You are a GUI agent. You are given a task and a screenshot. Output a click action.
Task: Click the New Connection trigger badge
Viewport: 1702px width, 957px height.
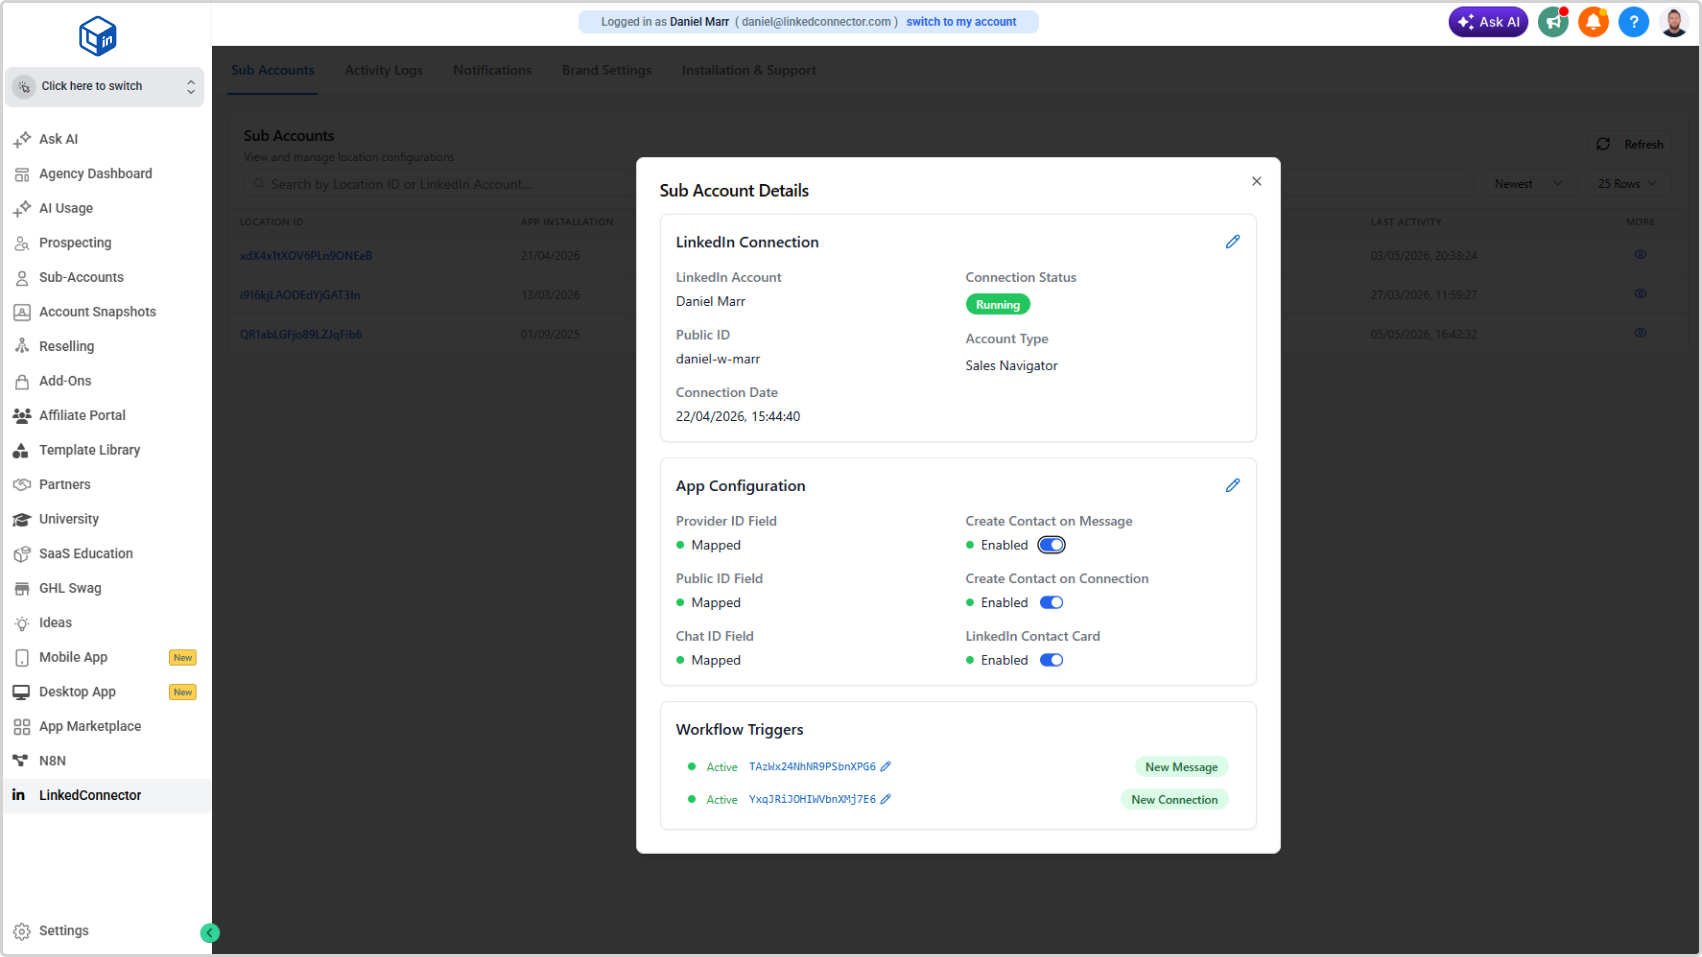click(x=1174, y=800)
